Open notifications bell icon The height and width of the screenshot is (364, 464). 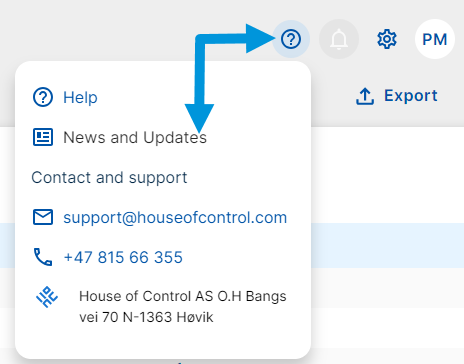point(339,39)
